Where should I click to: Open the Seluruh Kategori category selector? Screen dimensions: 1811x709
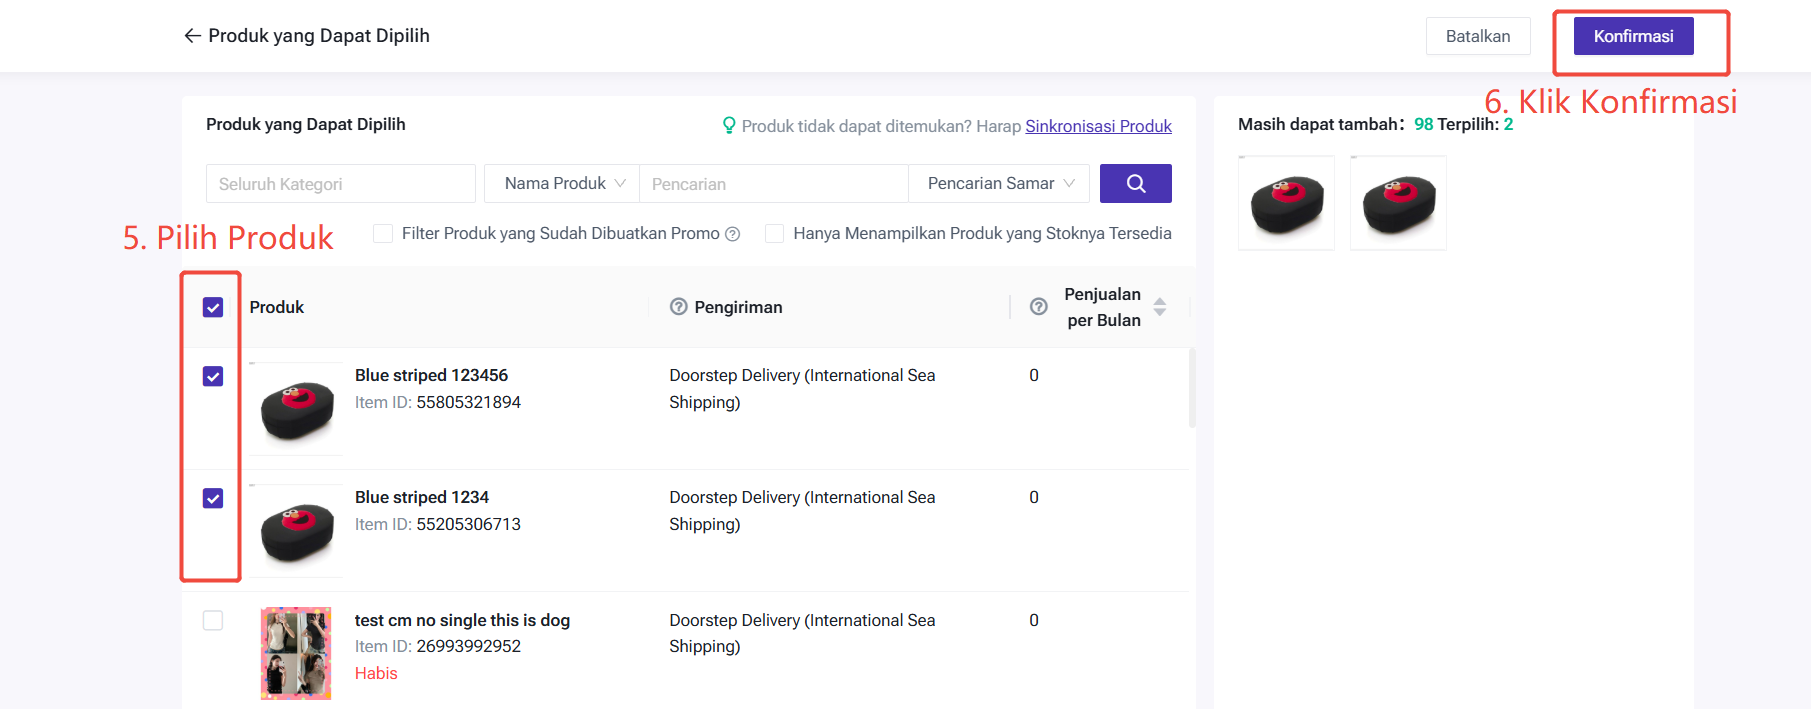(340, 184)
